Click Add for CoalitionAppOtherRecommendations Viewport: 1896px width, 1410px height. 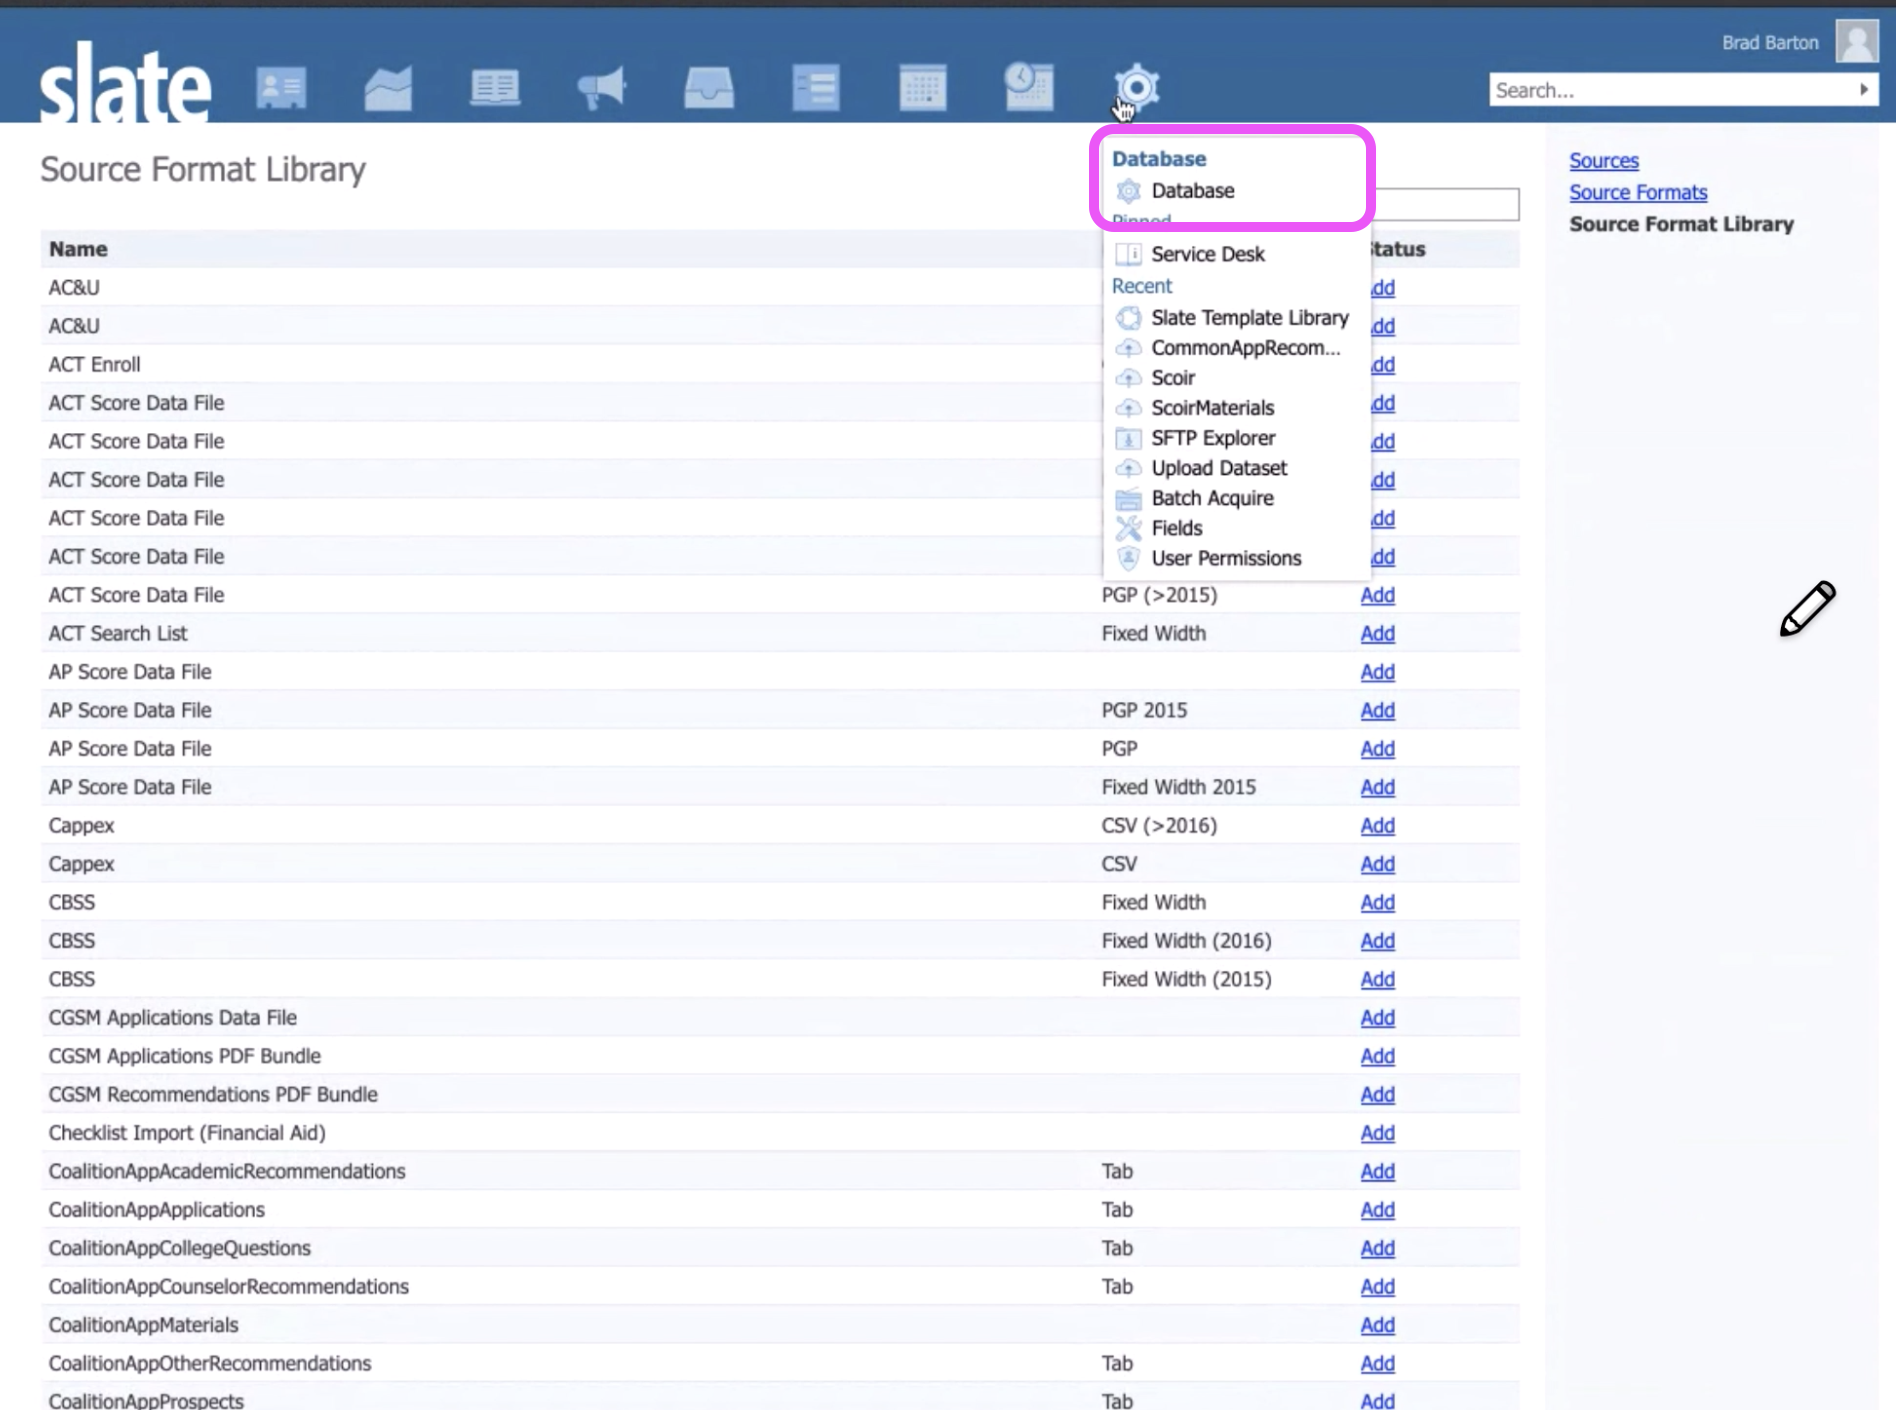tap(1377, 1363)
